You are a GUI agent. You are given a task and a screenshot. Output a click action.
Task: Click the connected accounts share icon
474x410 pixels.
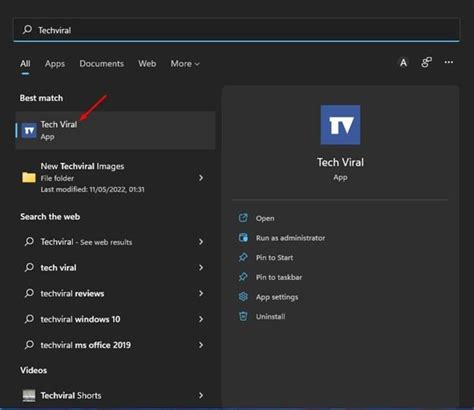[x=426, y=62]
